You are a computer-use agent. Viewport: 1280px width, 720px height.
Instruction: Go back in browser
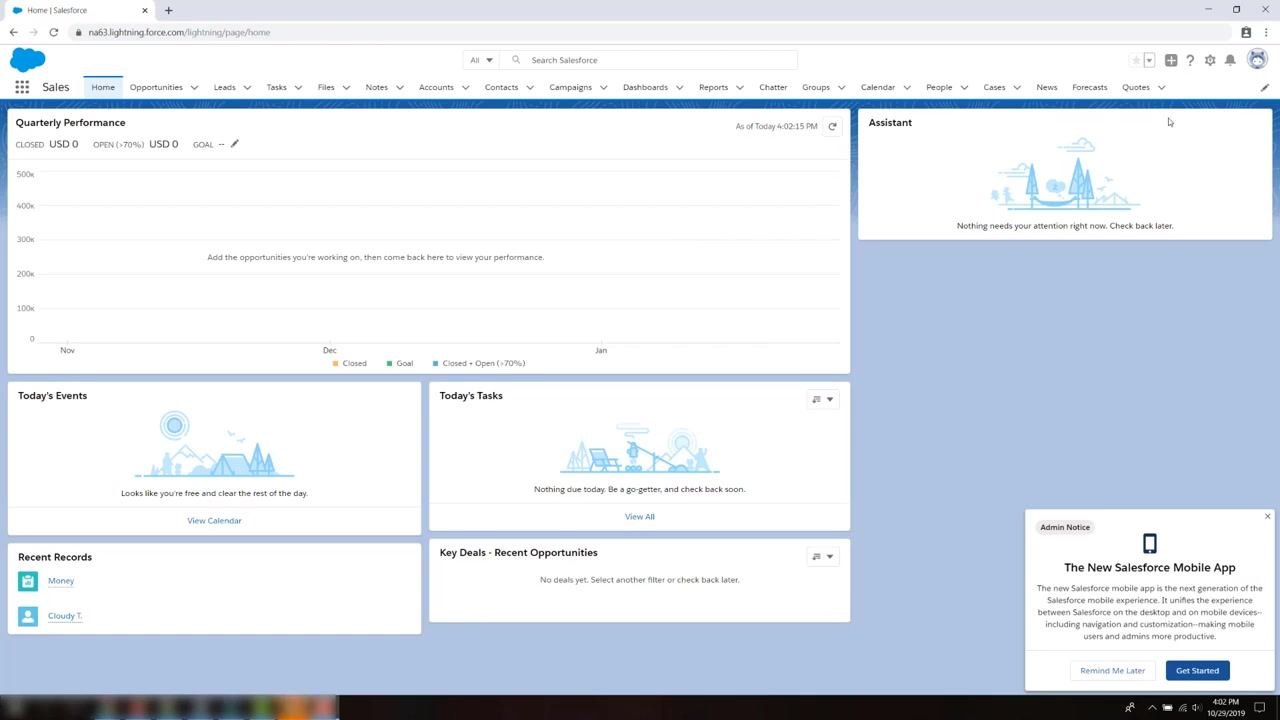pyautogui.click(x=13, y=32)
